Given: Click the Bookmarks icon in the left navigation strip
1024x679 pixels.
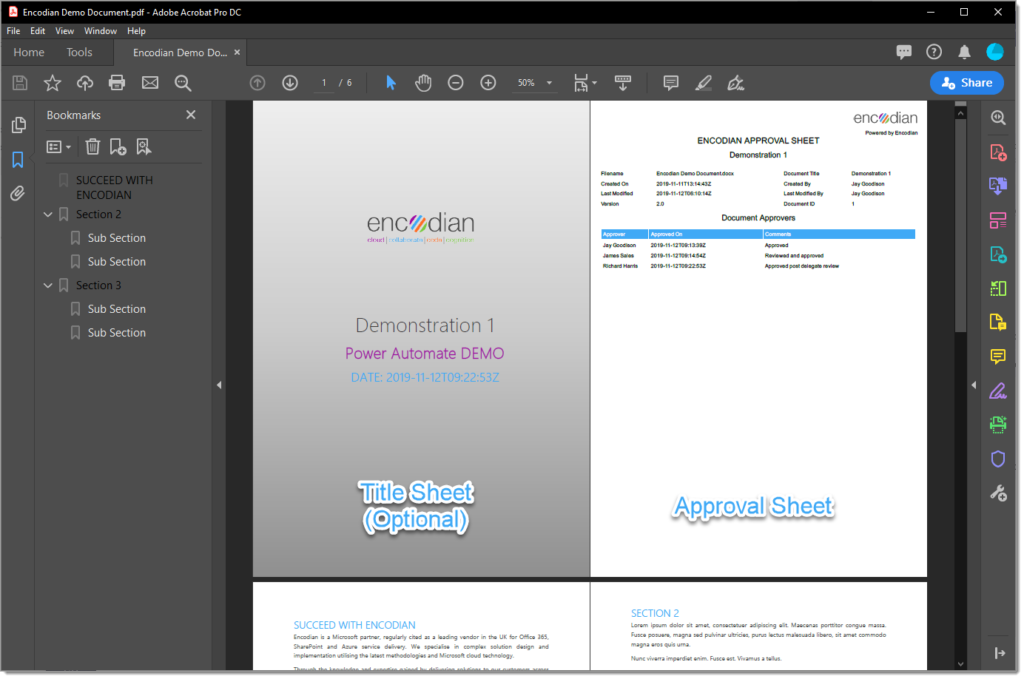Looking at the screenshot, I should click(x=18, y=159).
